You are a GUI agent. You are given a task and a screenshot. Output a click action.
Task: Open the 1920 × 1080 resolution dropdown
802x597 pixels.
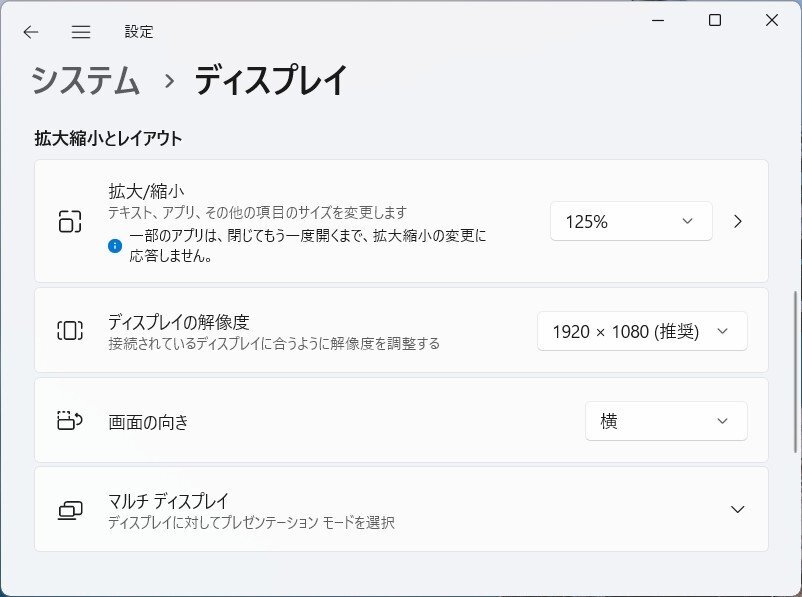point(642,330)
